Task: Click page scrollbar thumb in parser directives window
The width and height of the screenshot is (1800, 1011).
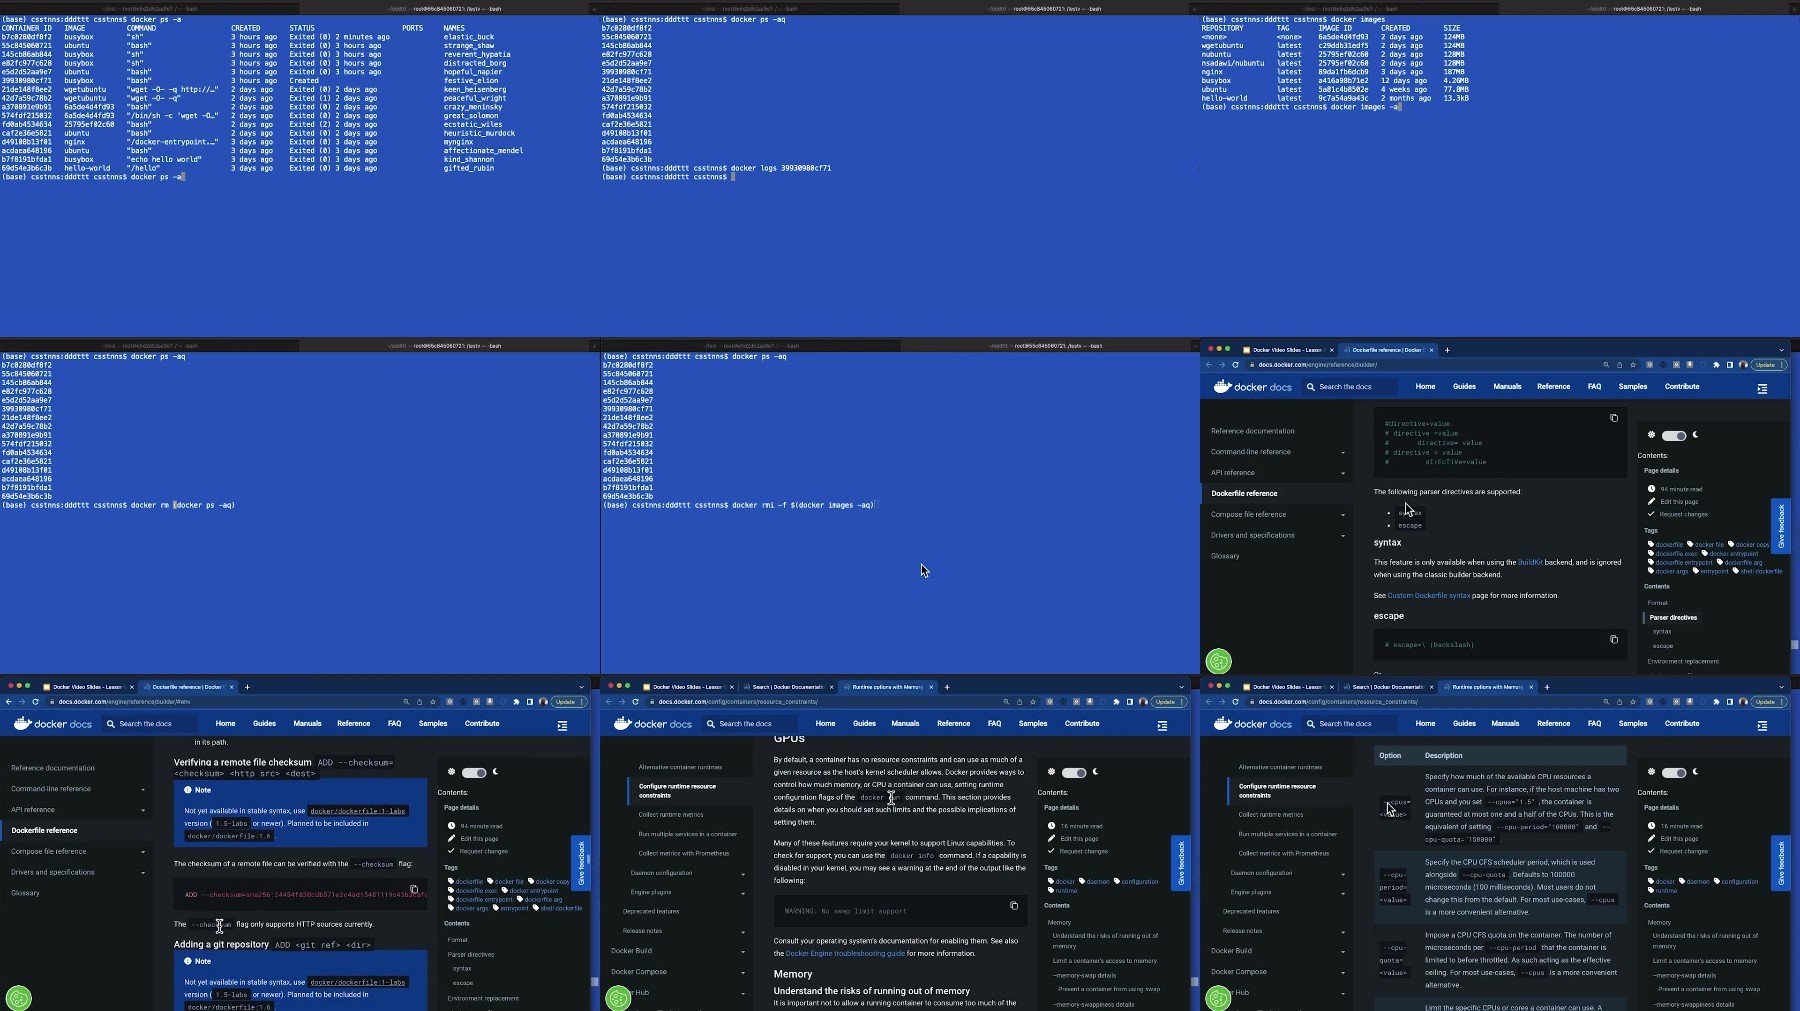Action: [x=1795, y=645]
